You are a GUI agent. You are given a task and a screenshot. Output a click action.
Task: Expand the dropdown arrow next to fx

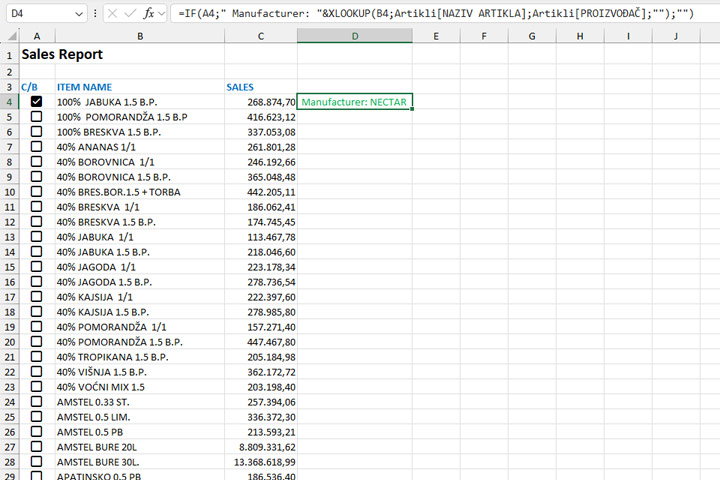162,14
